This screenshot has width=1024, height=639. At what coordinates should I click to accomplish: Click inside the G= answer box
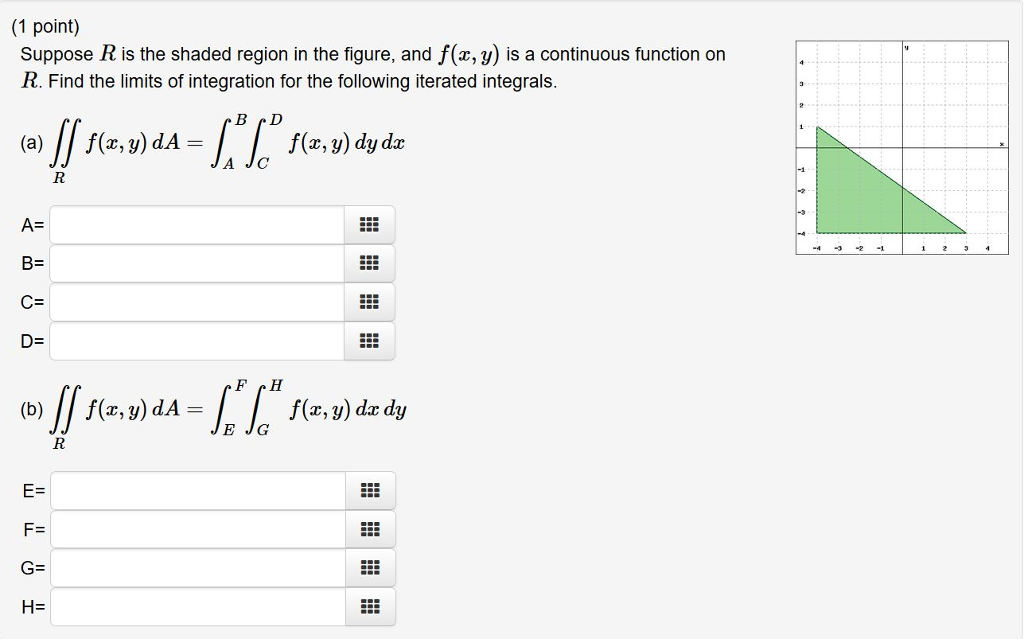195,567
